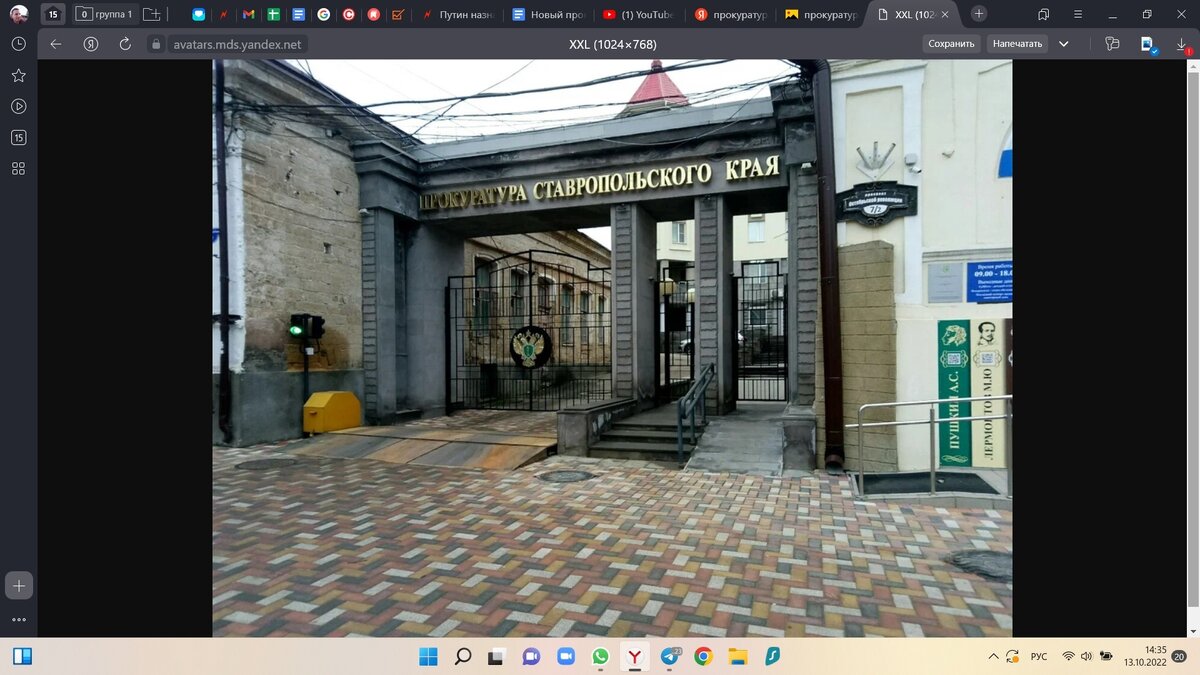Add a new item with sidebar plus button
Image resolution: width=1200 pixels, height=675 pixels.
19,585
